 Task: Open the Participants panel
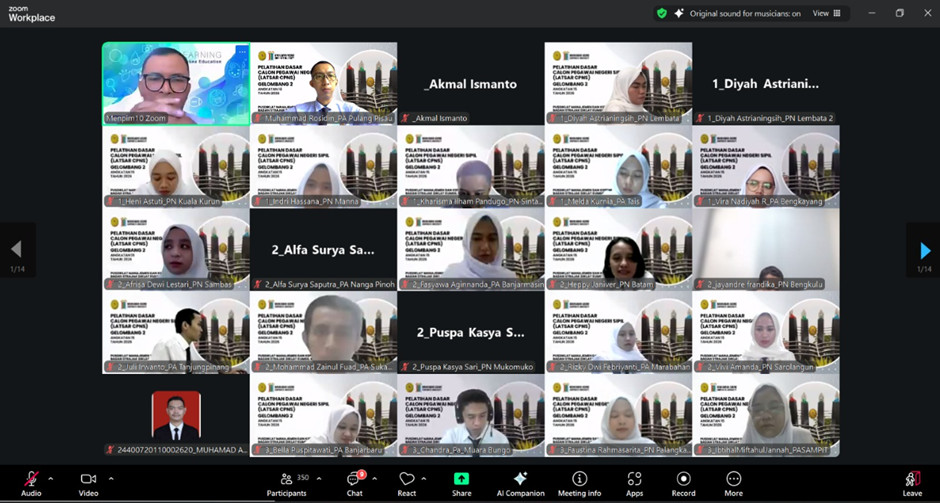286,481
